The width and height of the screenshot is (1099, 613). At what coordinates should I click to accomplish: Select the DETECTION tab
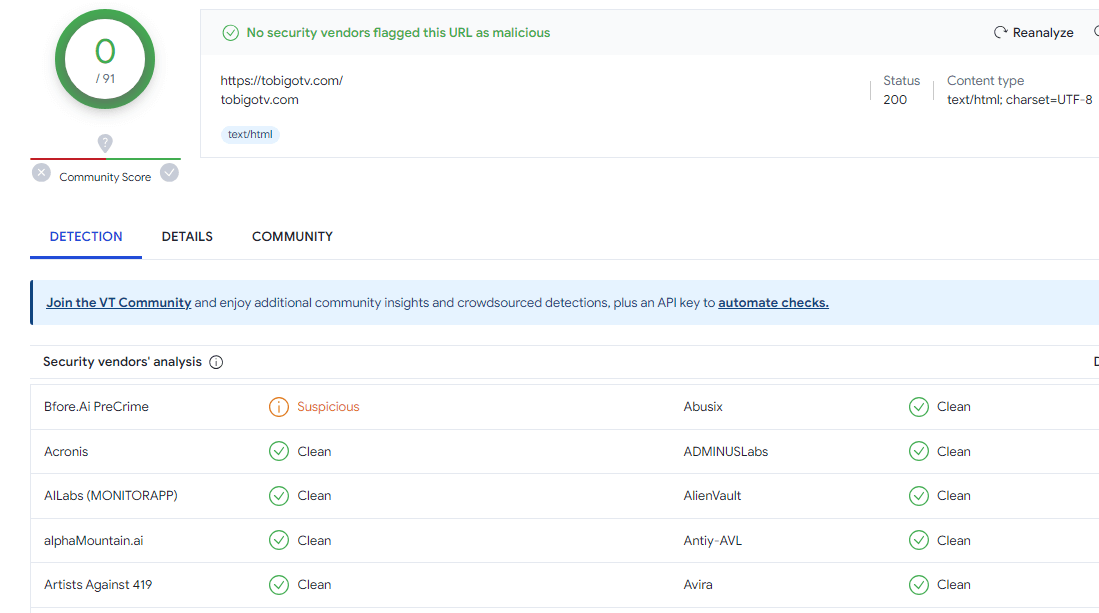(86, 237)
